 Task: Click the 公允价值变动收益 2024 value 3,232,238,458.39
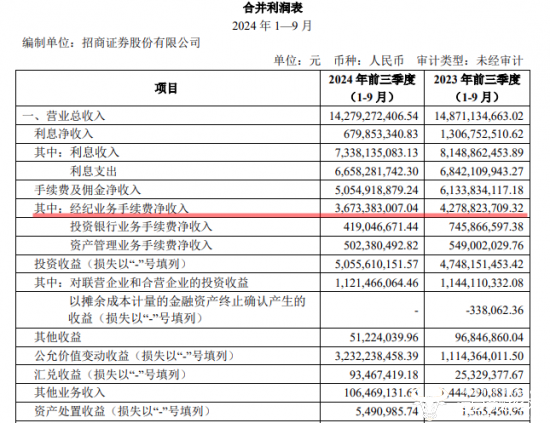(x=376, y=356)
